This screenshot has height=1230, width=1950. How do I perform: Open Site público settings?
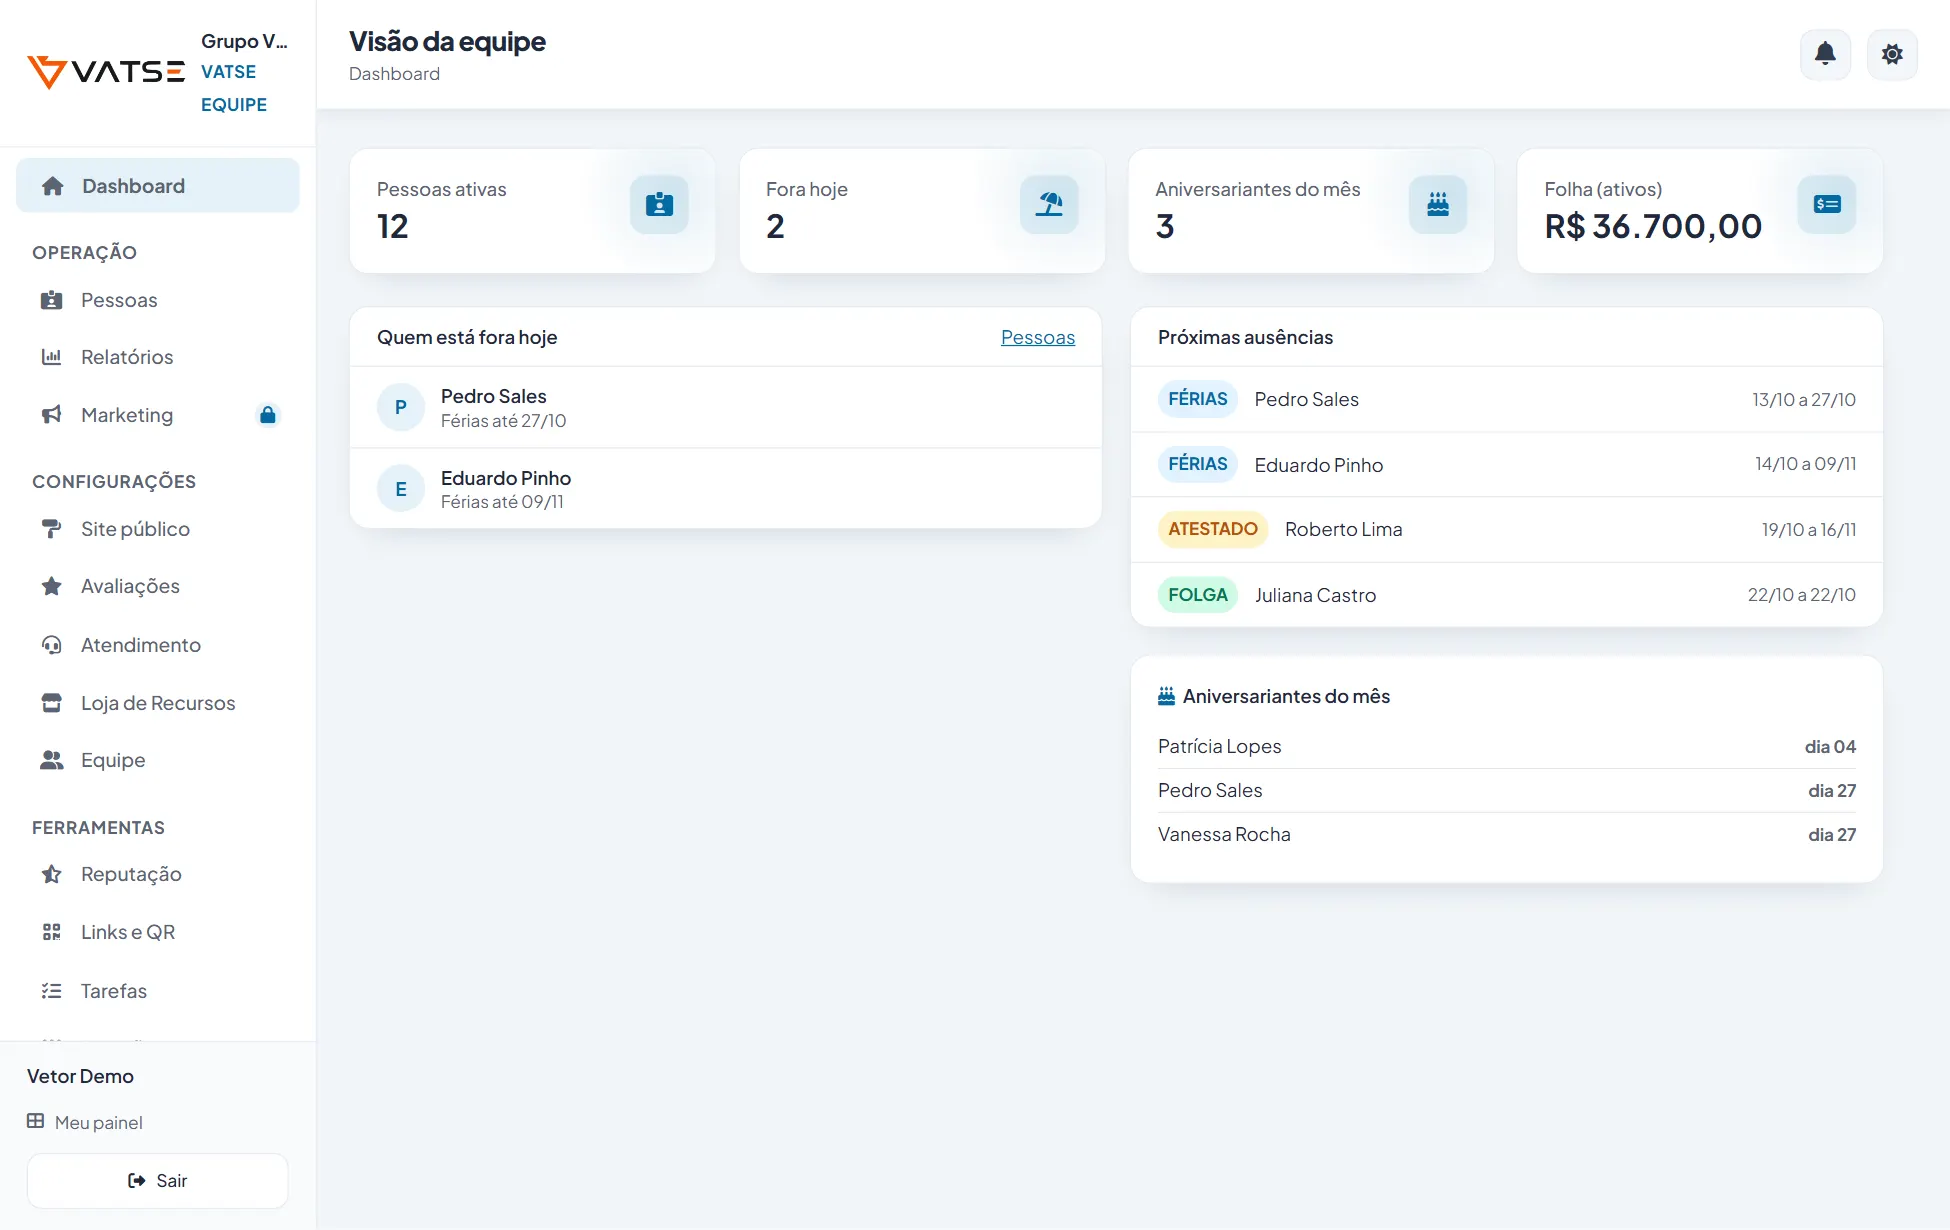point(158,529)
